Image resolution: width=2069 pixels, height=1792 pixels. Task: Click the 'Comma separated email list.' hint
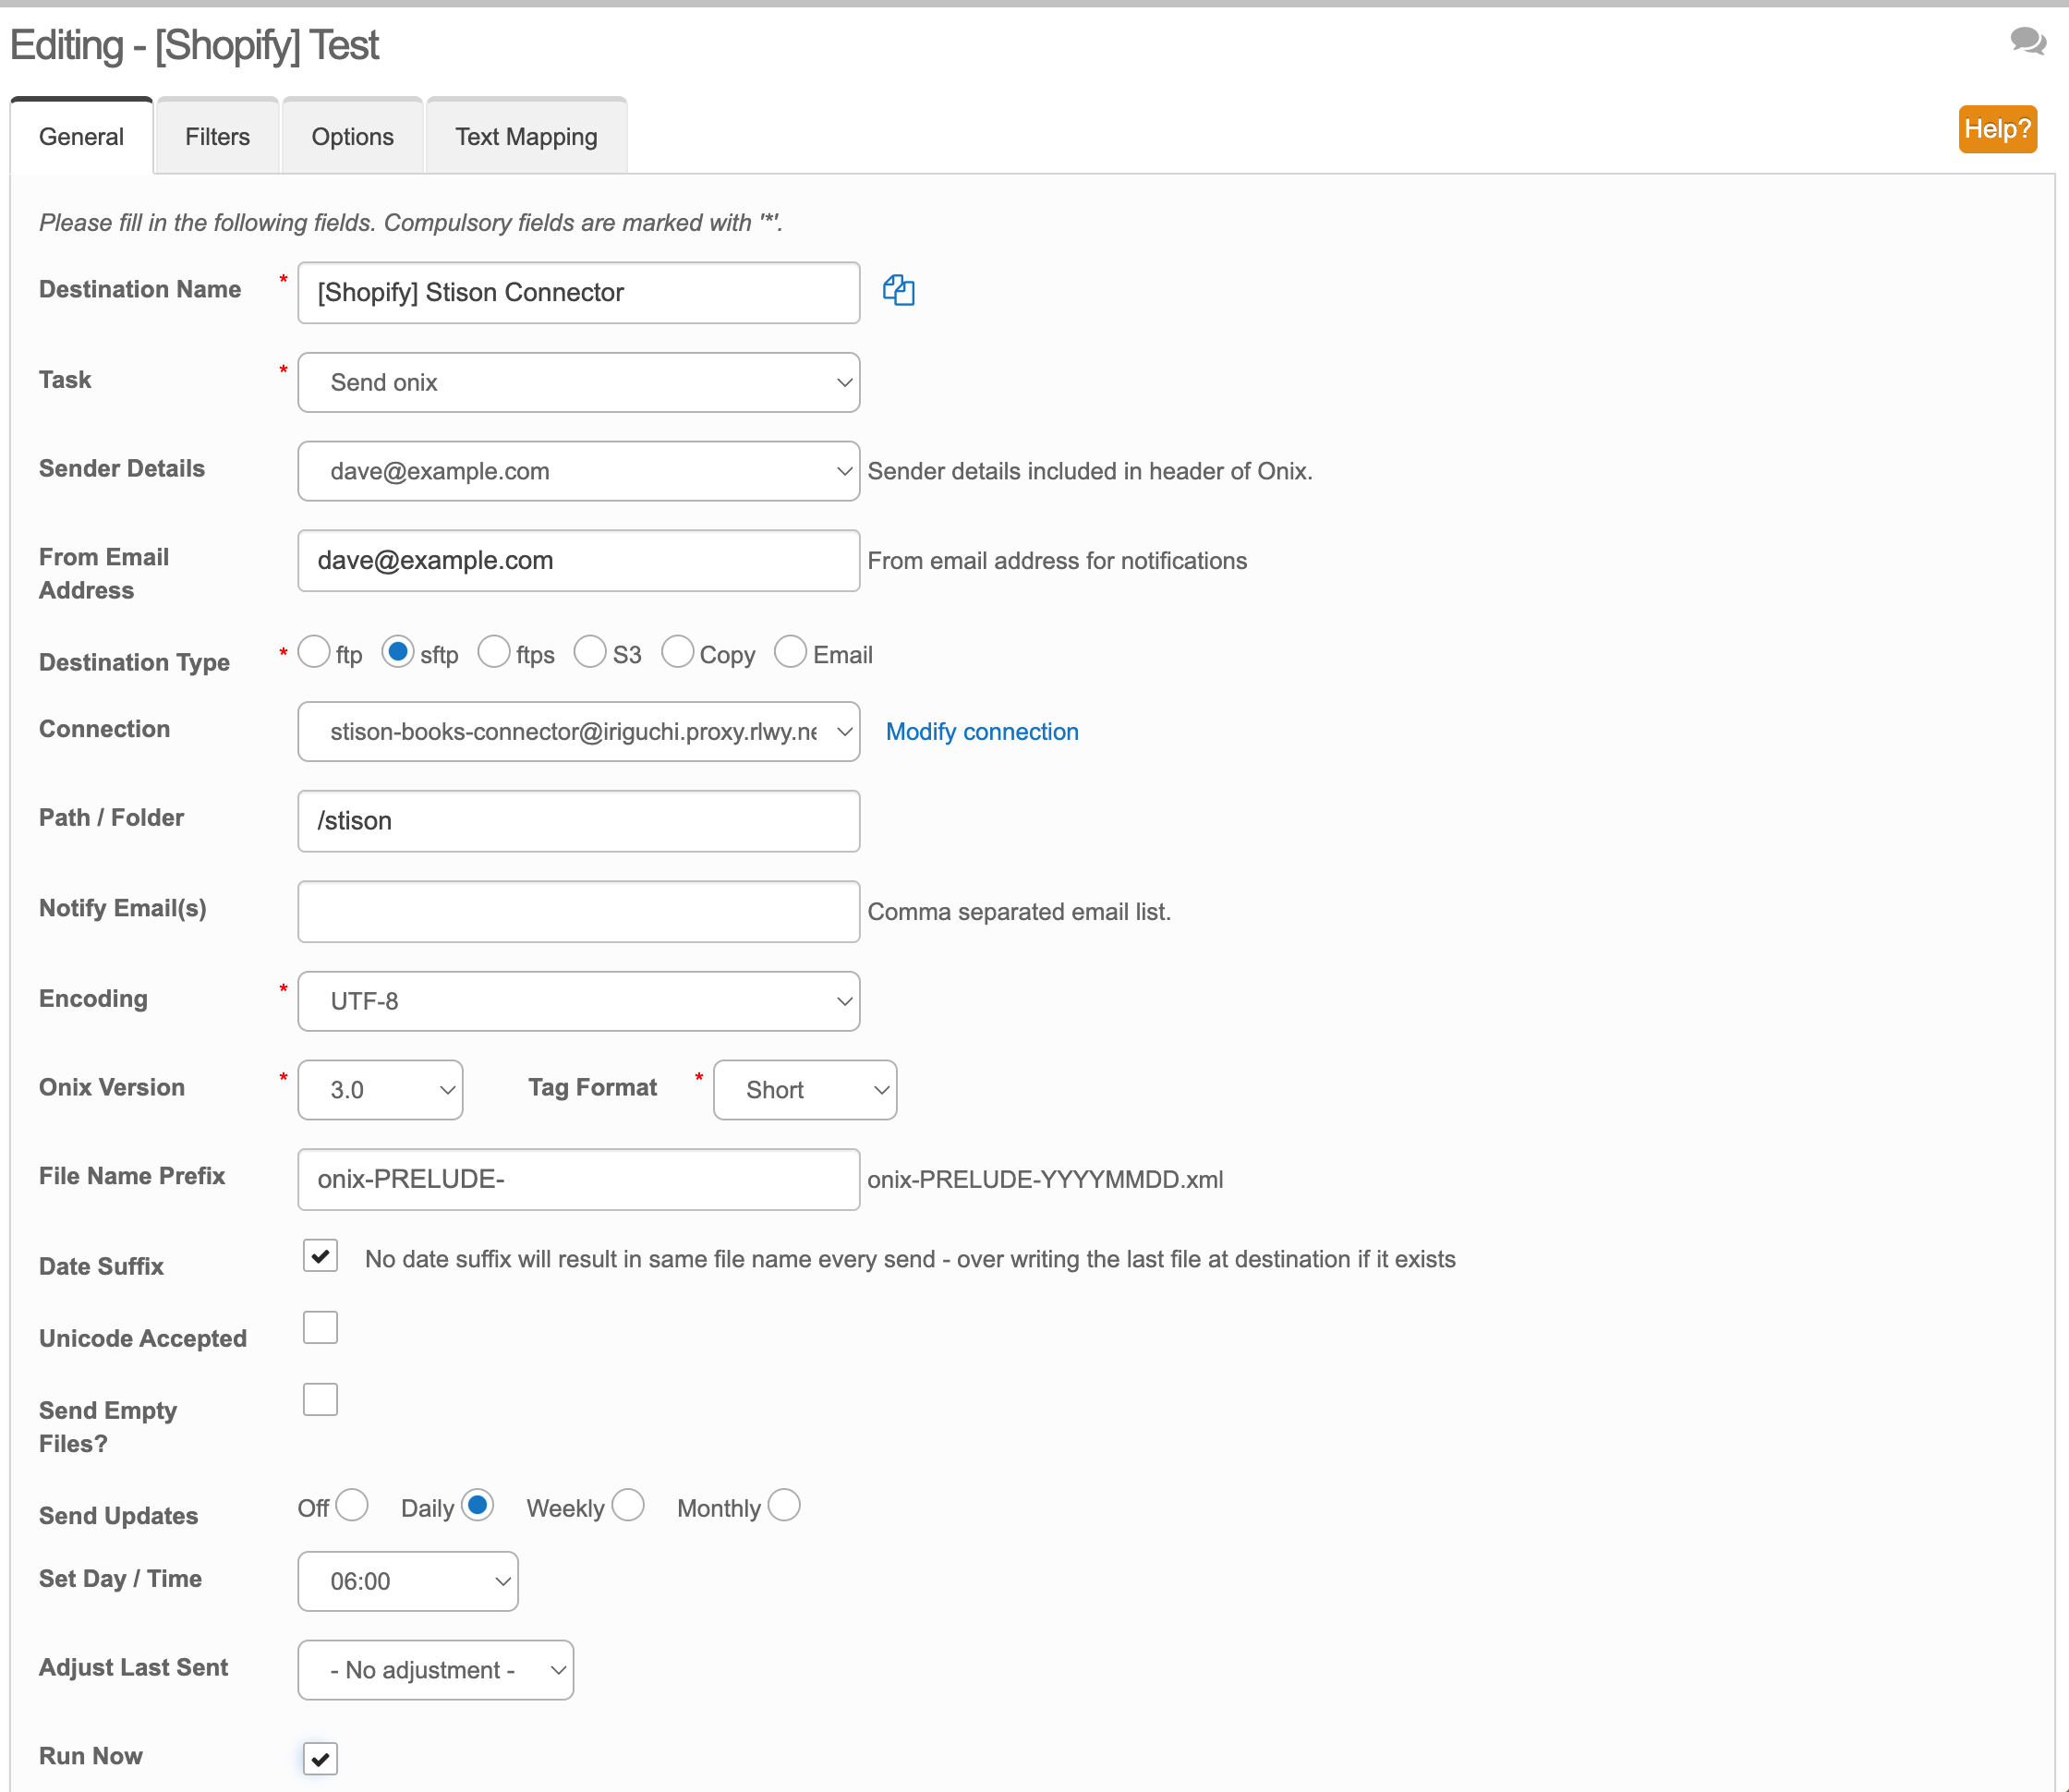coord(1019,912)
